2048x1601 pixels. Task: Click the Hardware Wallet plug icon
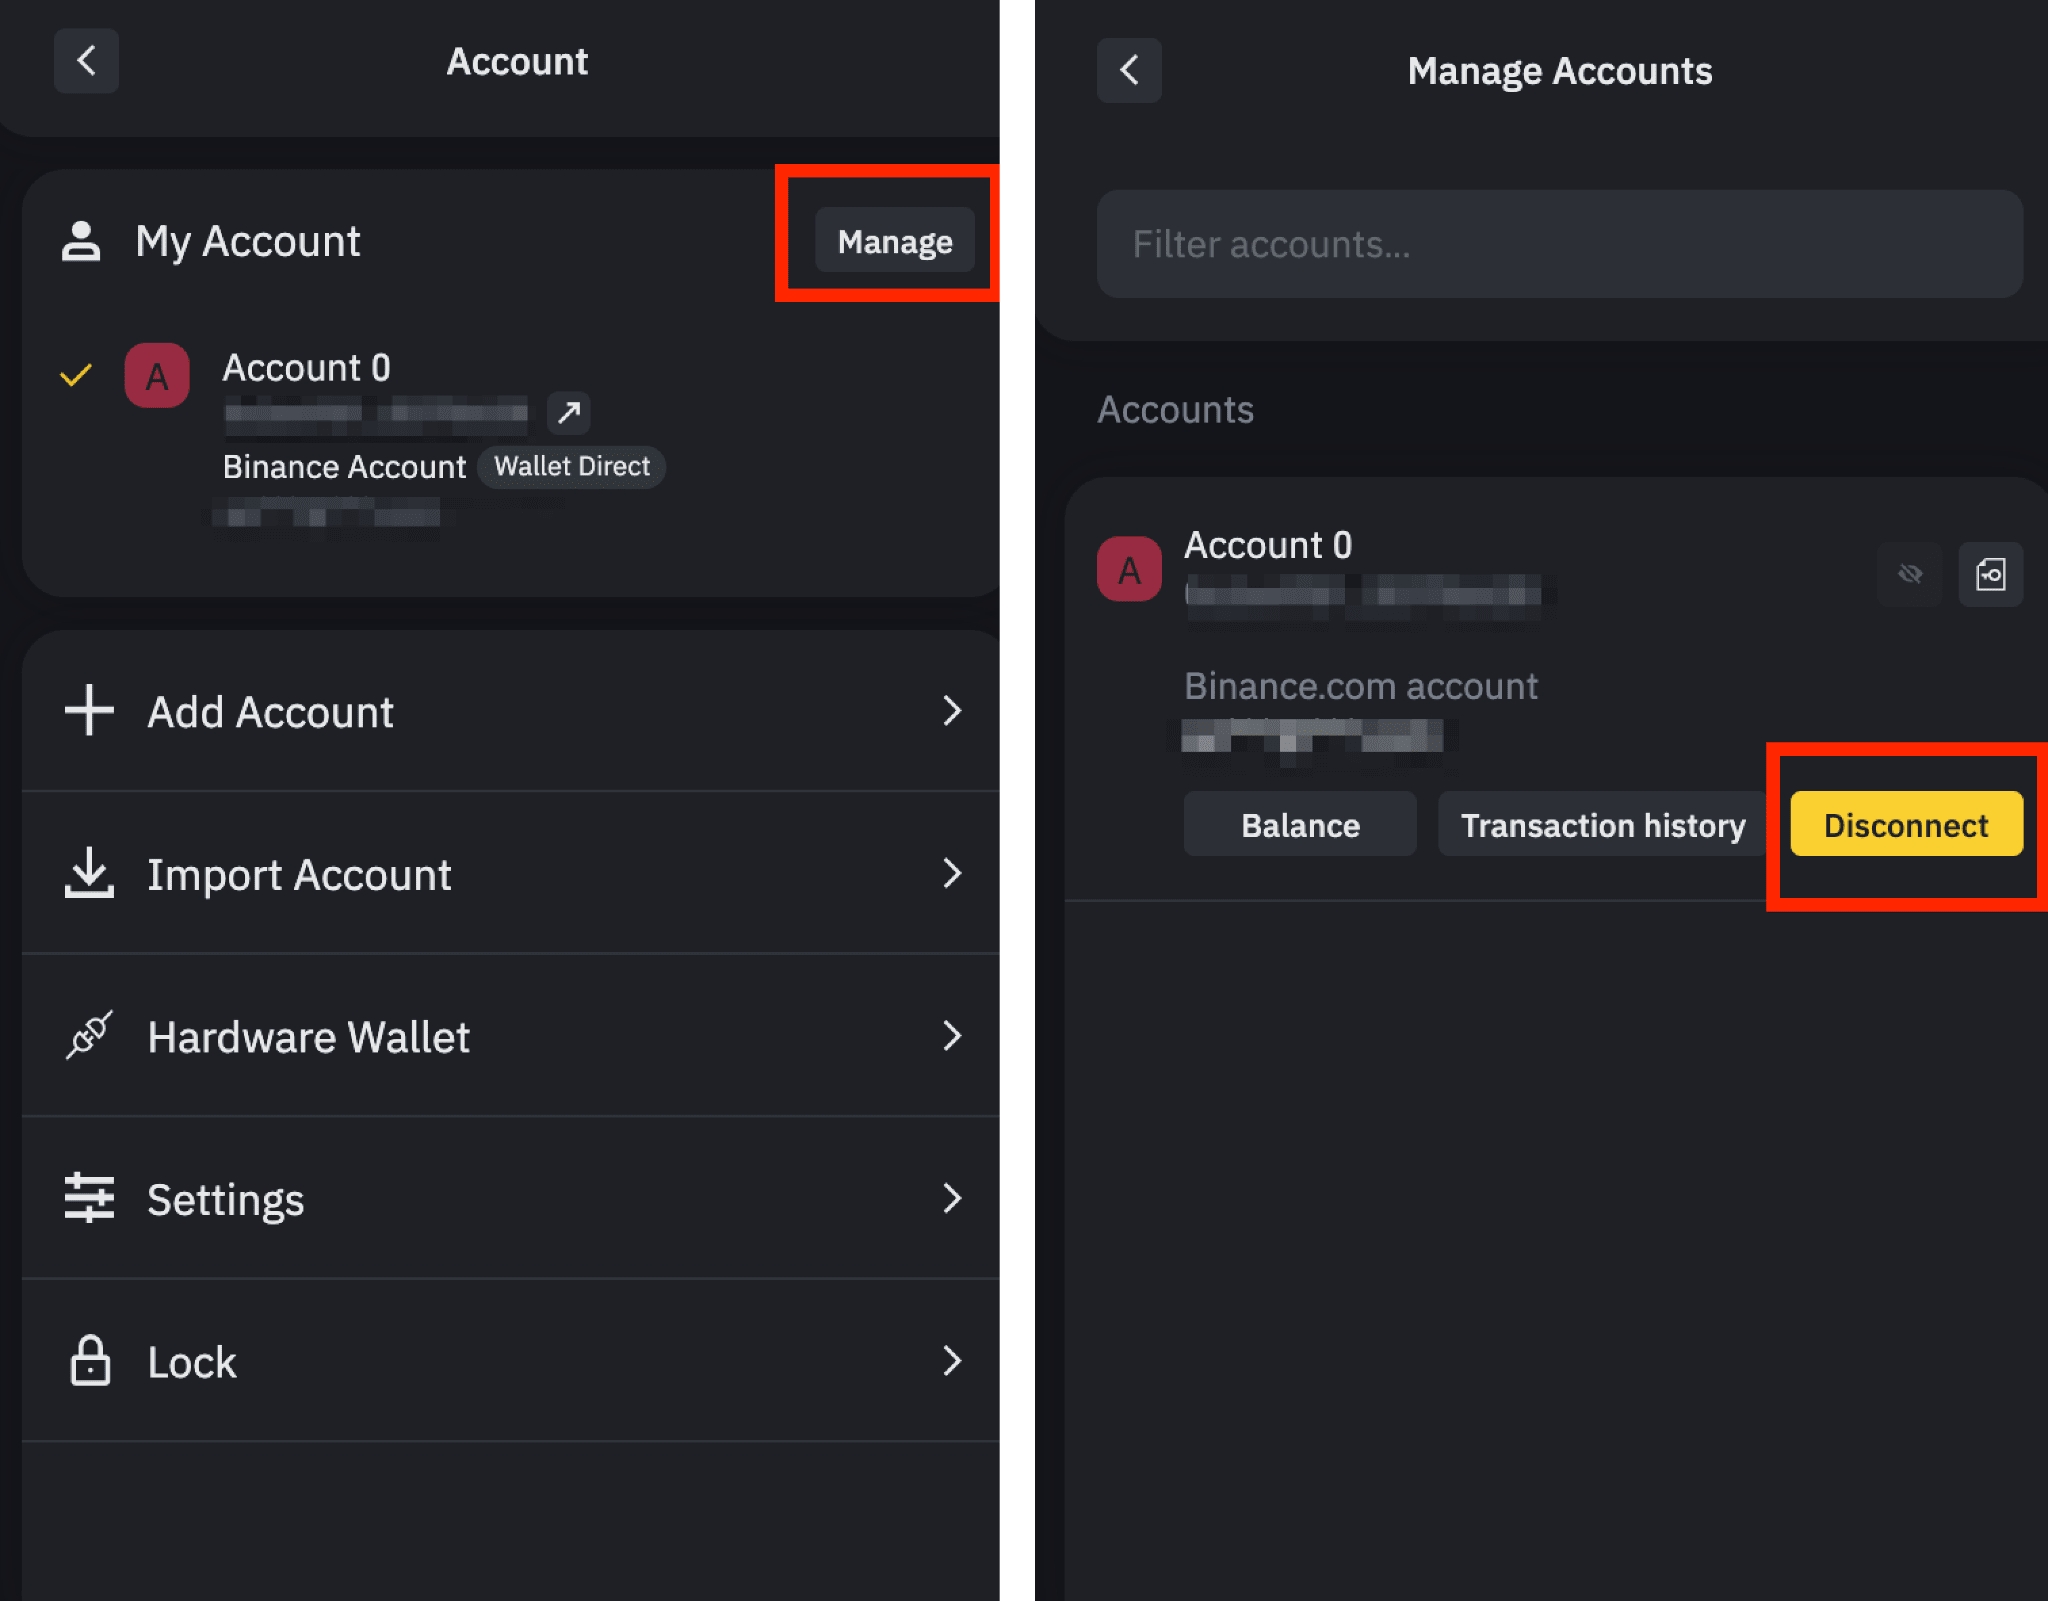point(89,1036)
